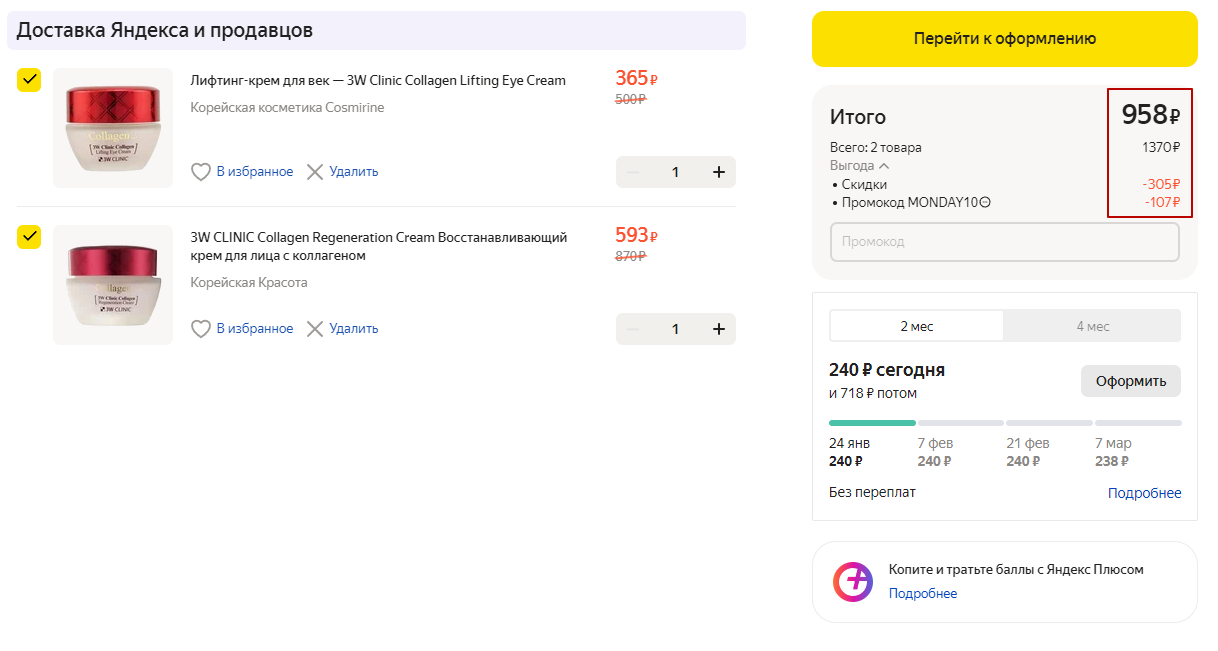Increase quantity of Lifting Eye Cream with plus
The height and width of the screenshot is (651, 1218).
(x=718, y=172)
